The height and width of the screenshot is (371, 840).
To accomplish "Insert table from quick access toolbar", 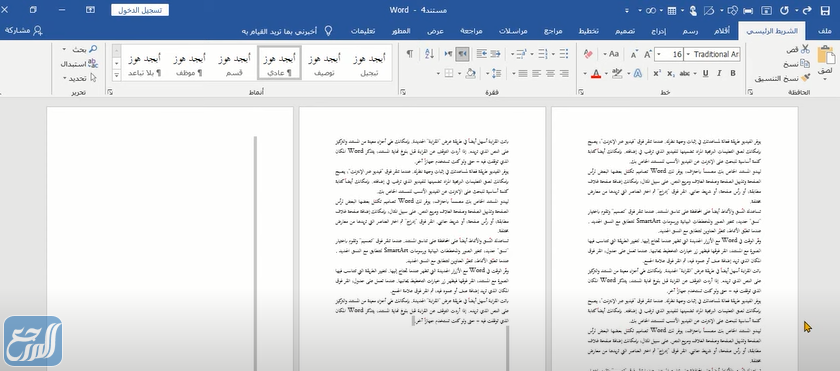I will (672, 10).
